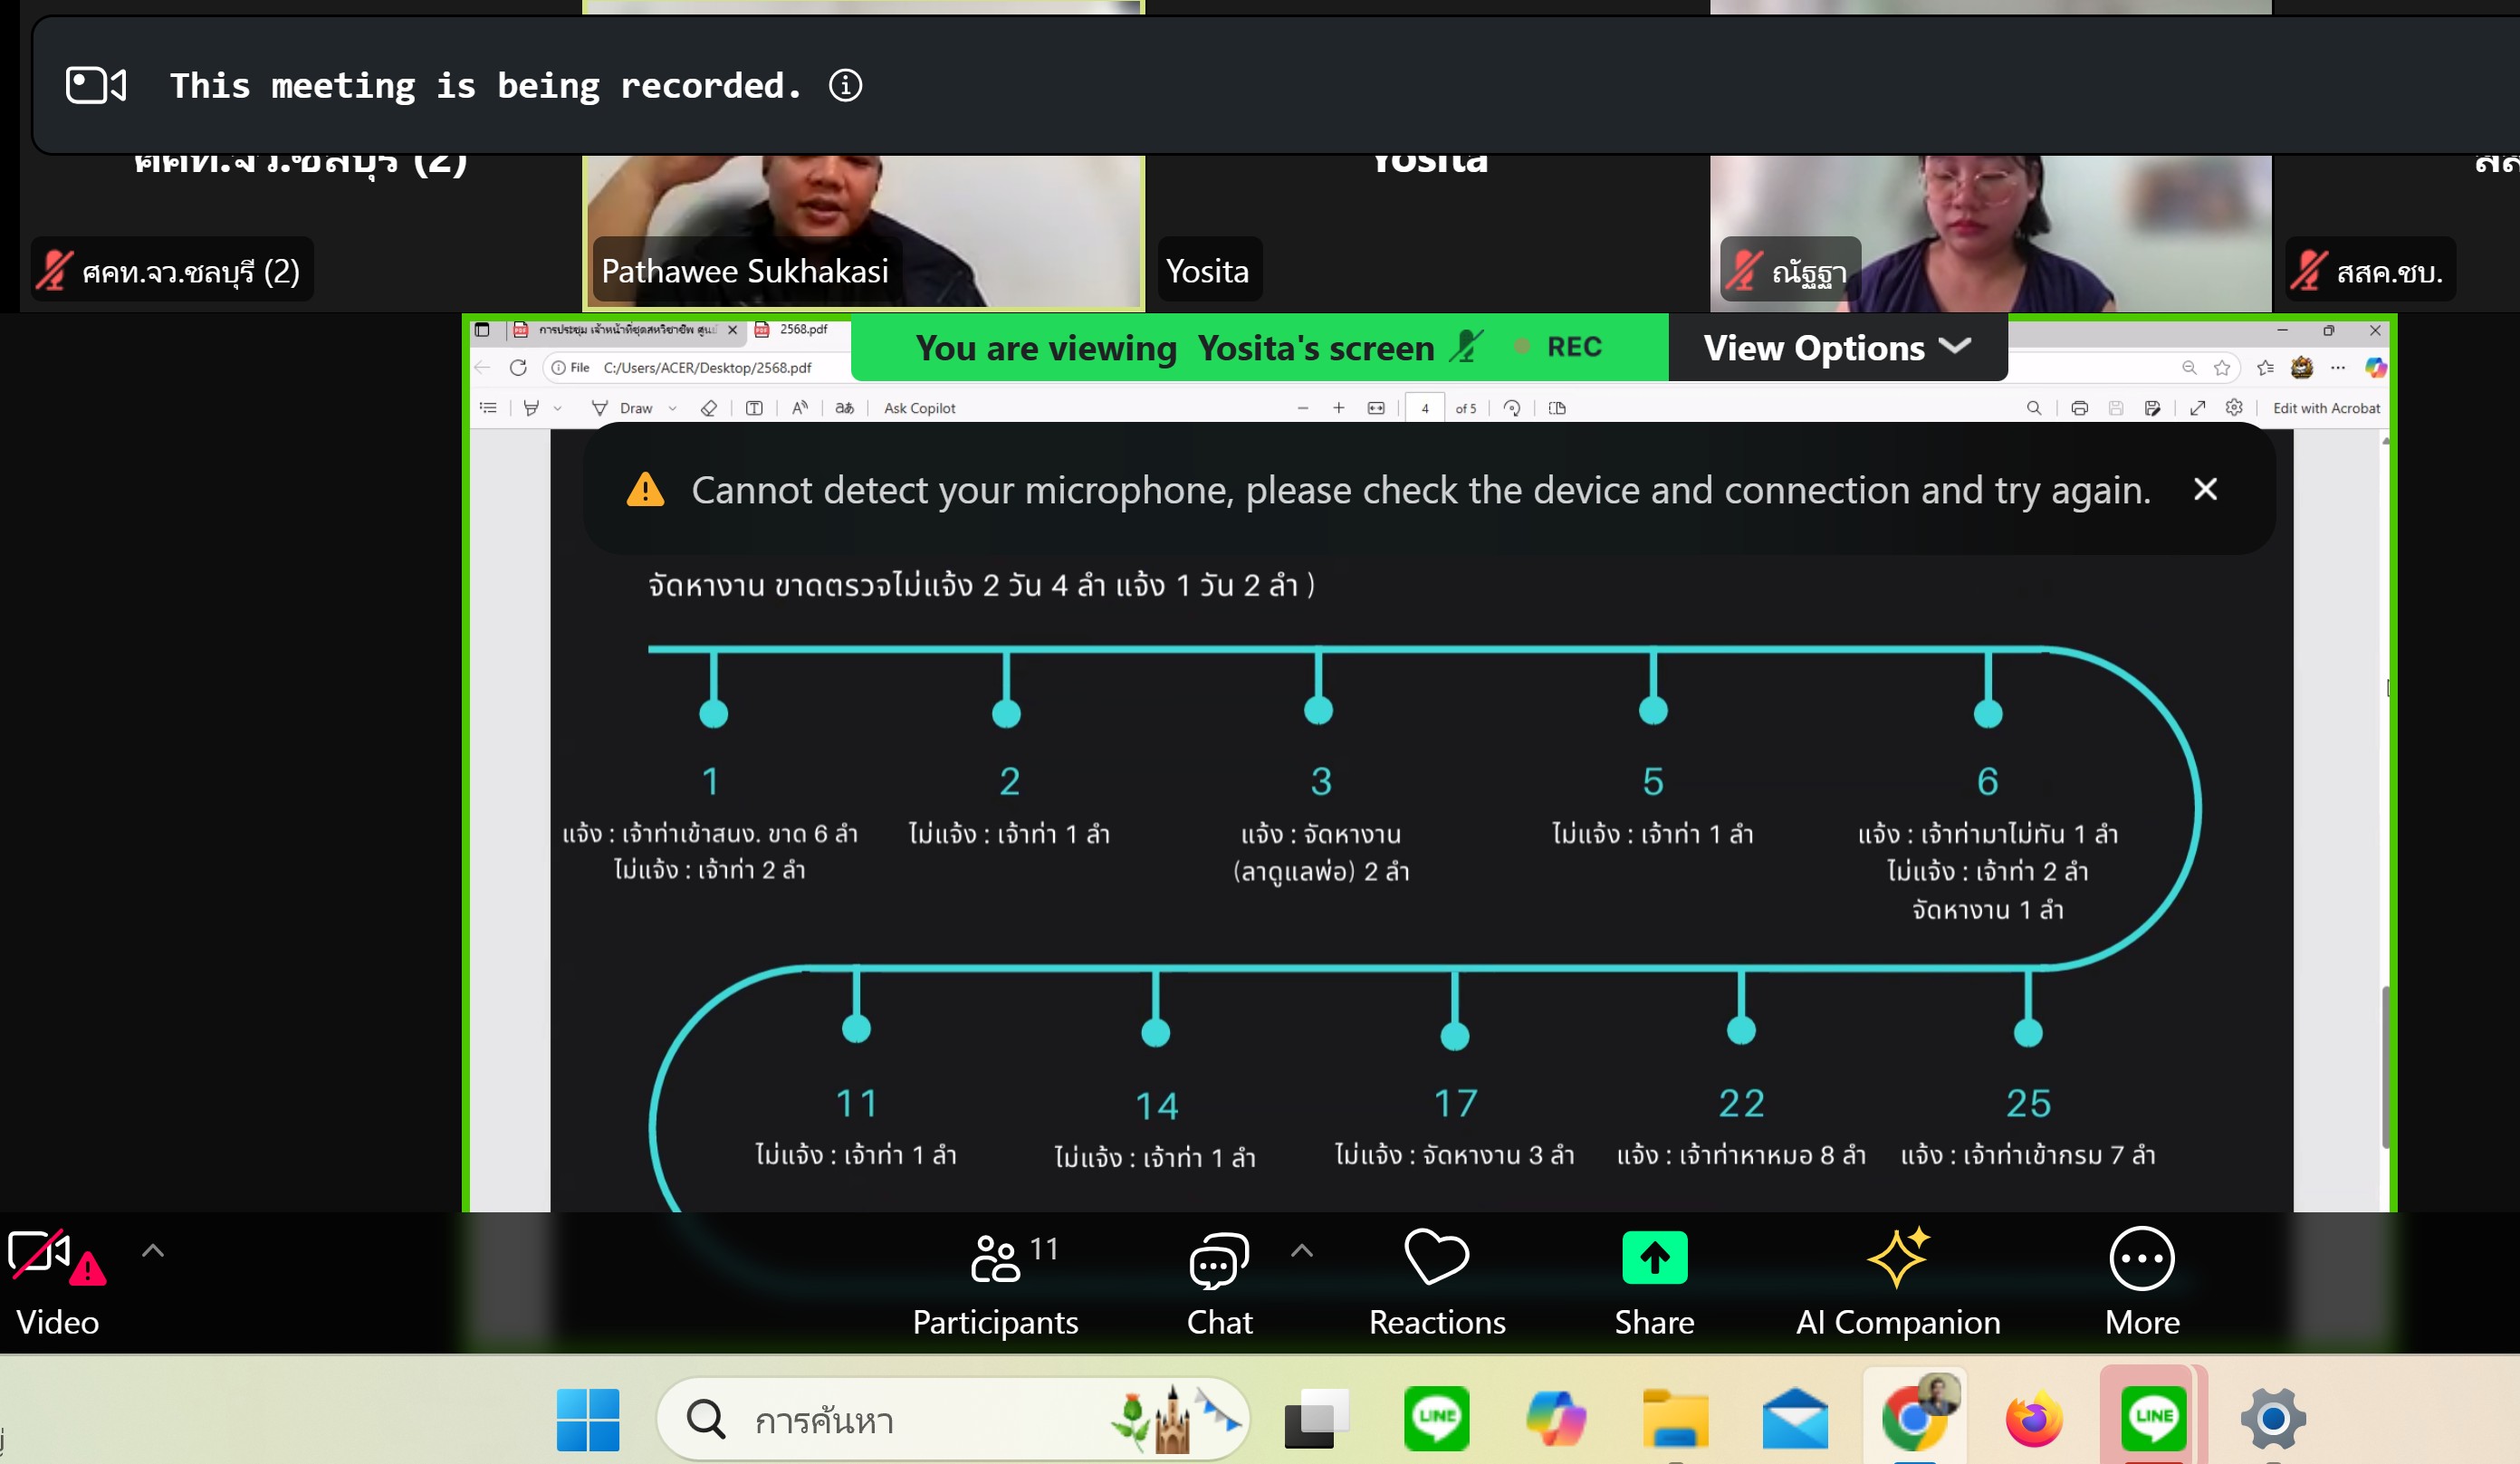The image size is (2520, 1464).
Task: Open File Explorer from the taskbar
Action: [1675, 1418]
